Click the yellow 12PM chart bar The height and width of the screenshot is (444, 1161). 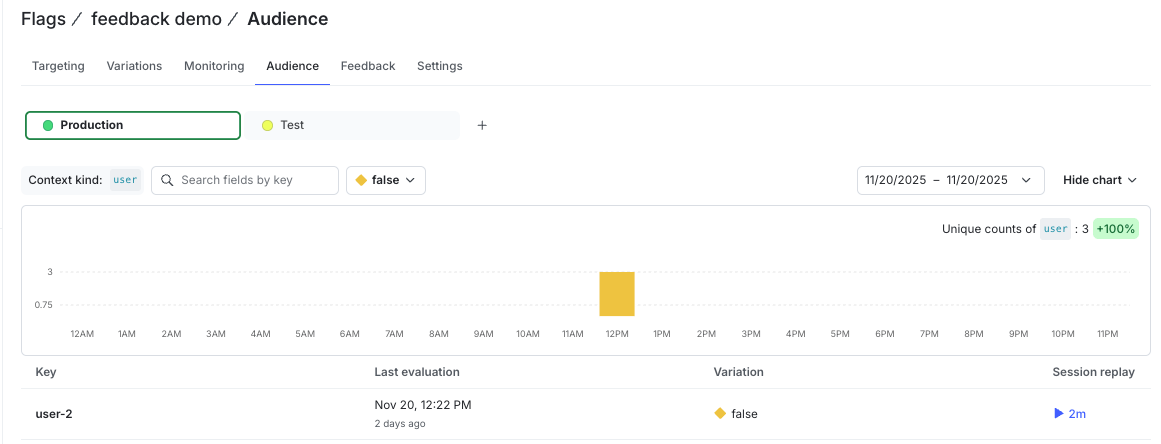(x=617, y=294)
